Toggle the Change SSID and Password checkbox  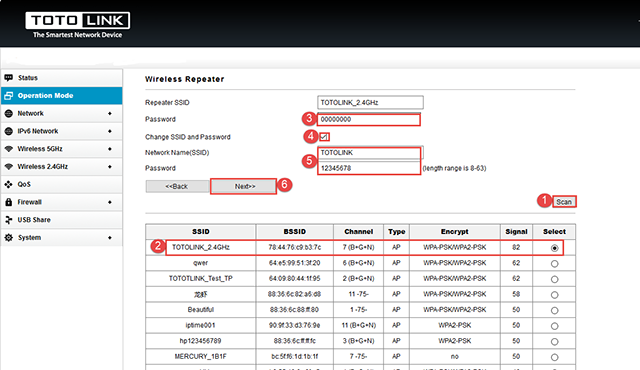click(324, 137)
